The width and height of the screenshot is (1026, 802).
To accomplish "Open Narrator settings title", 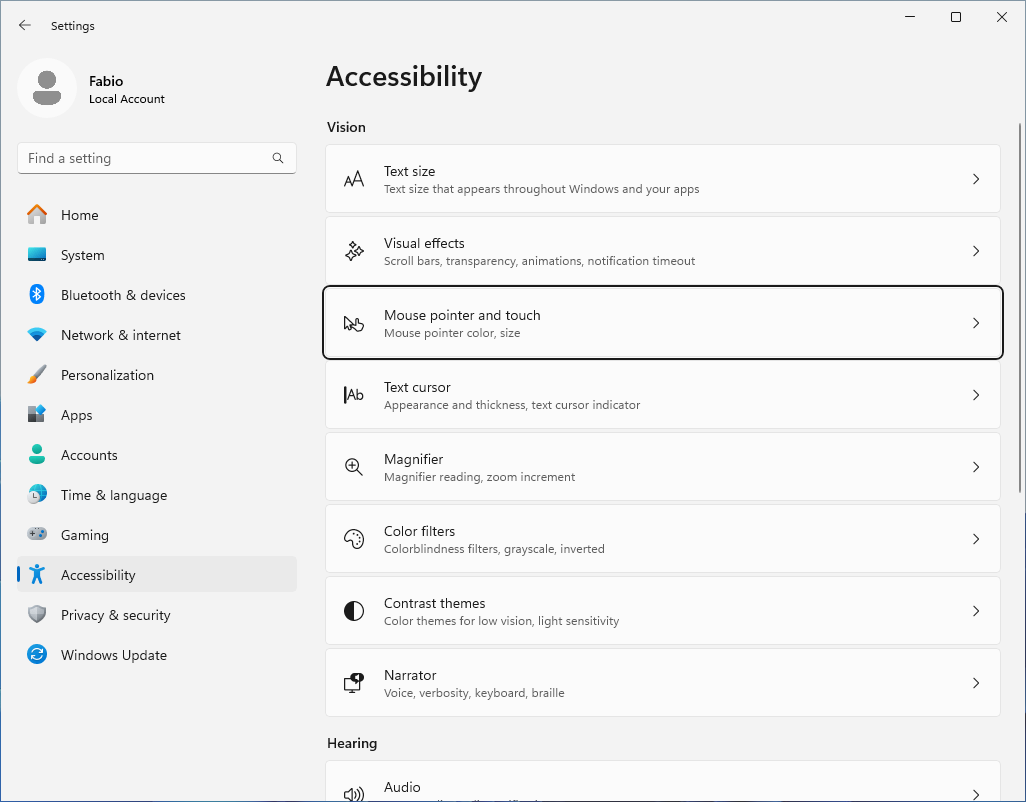I will 410,675.
